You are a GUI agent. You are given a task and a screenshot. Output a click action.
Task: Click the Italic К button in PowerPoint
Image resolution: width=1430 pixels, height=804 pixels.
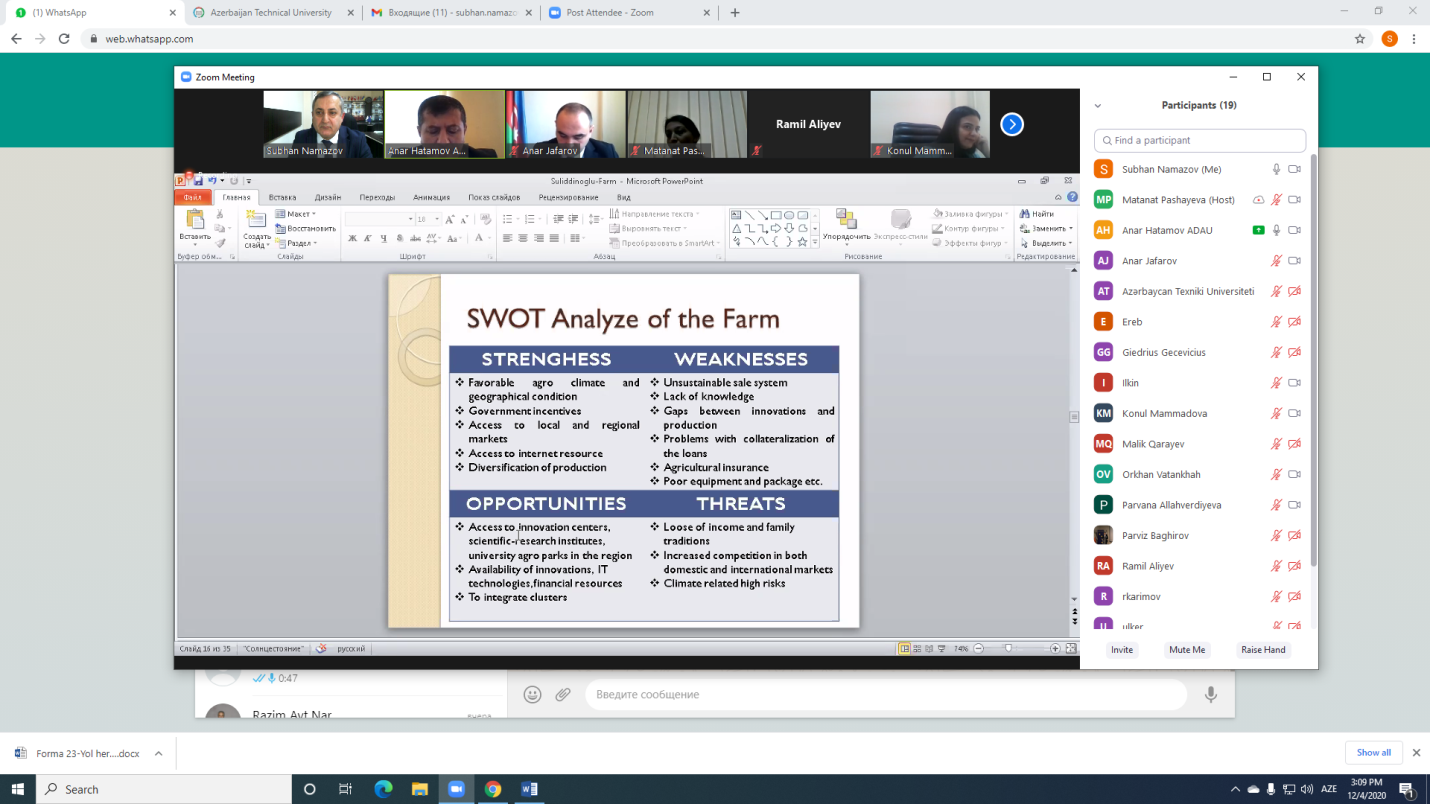(x=368, y=239)
